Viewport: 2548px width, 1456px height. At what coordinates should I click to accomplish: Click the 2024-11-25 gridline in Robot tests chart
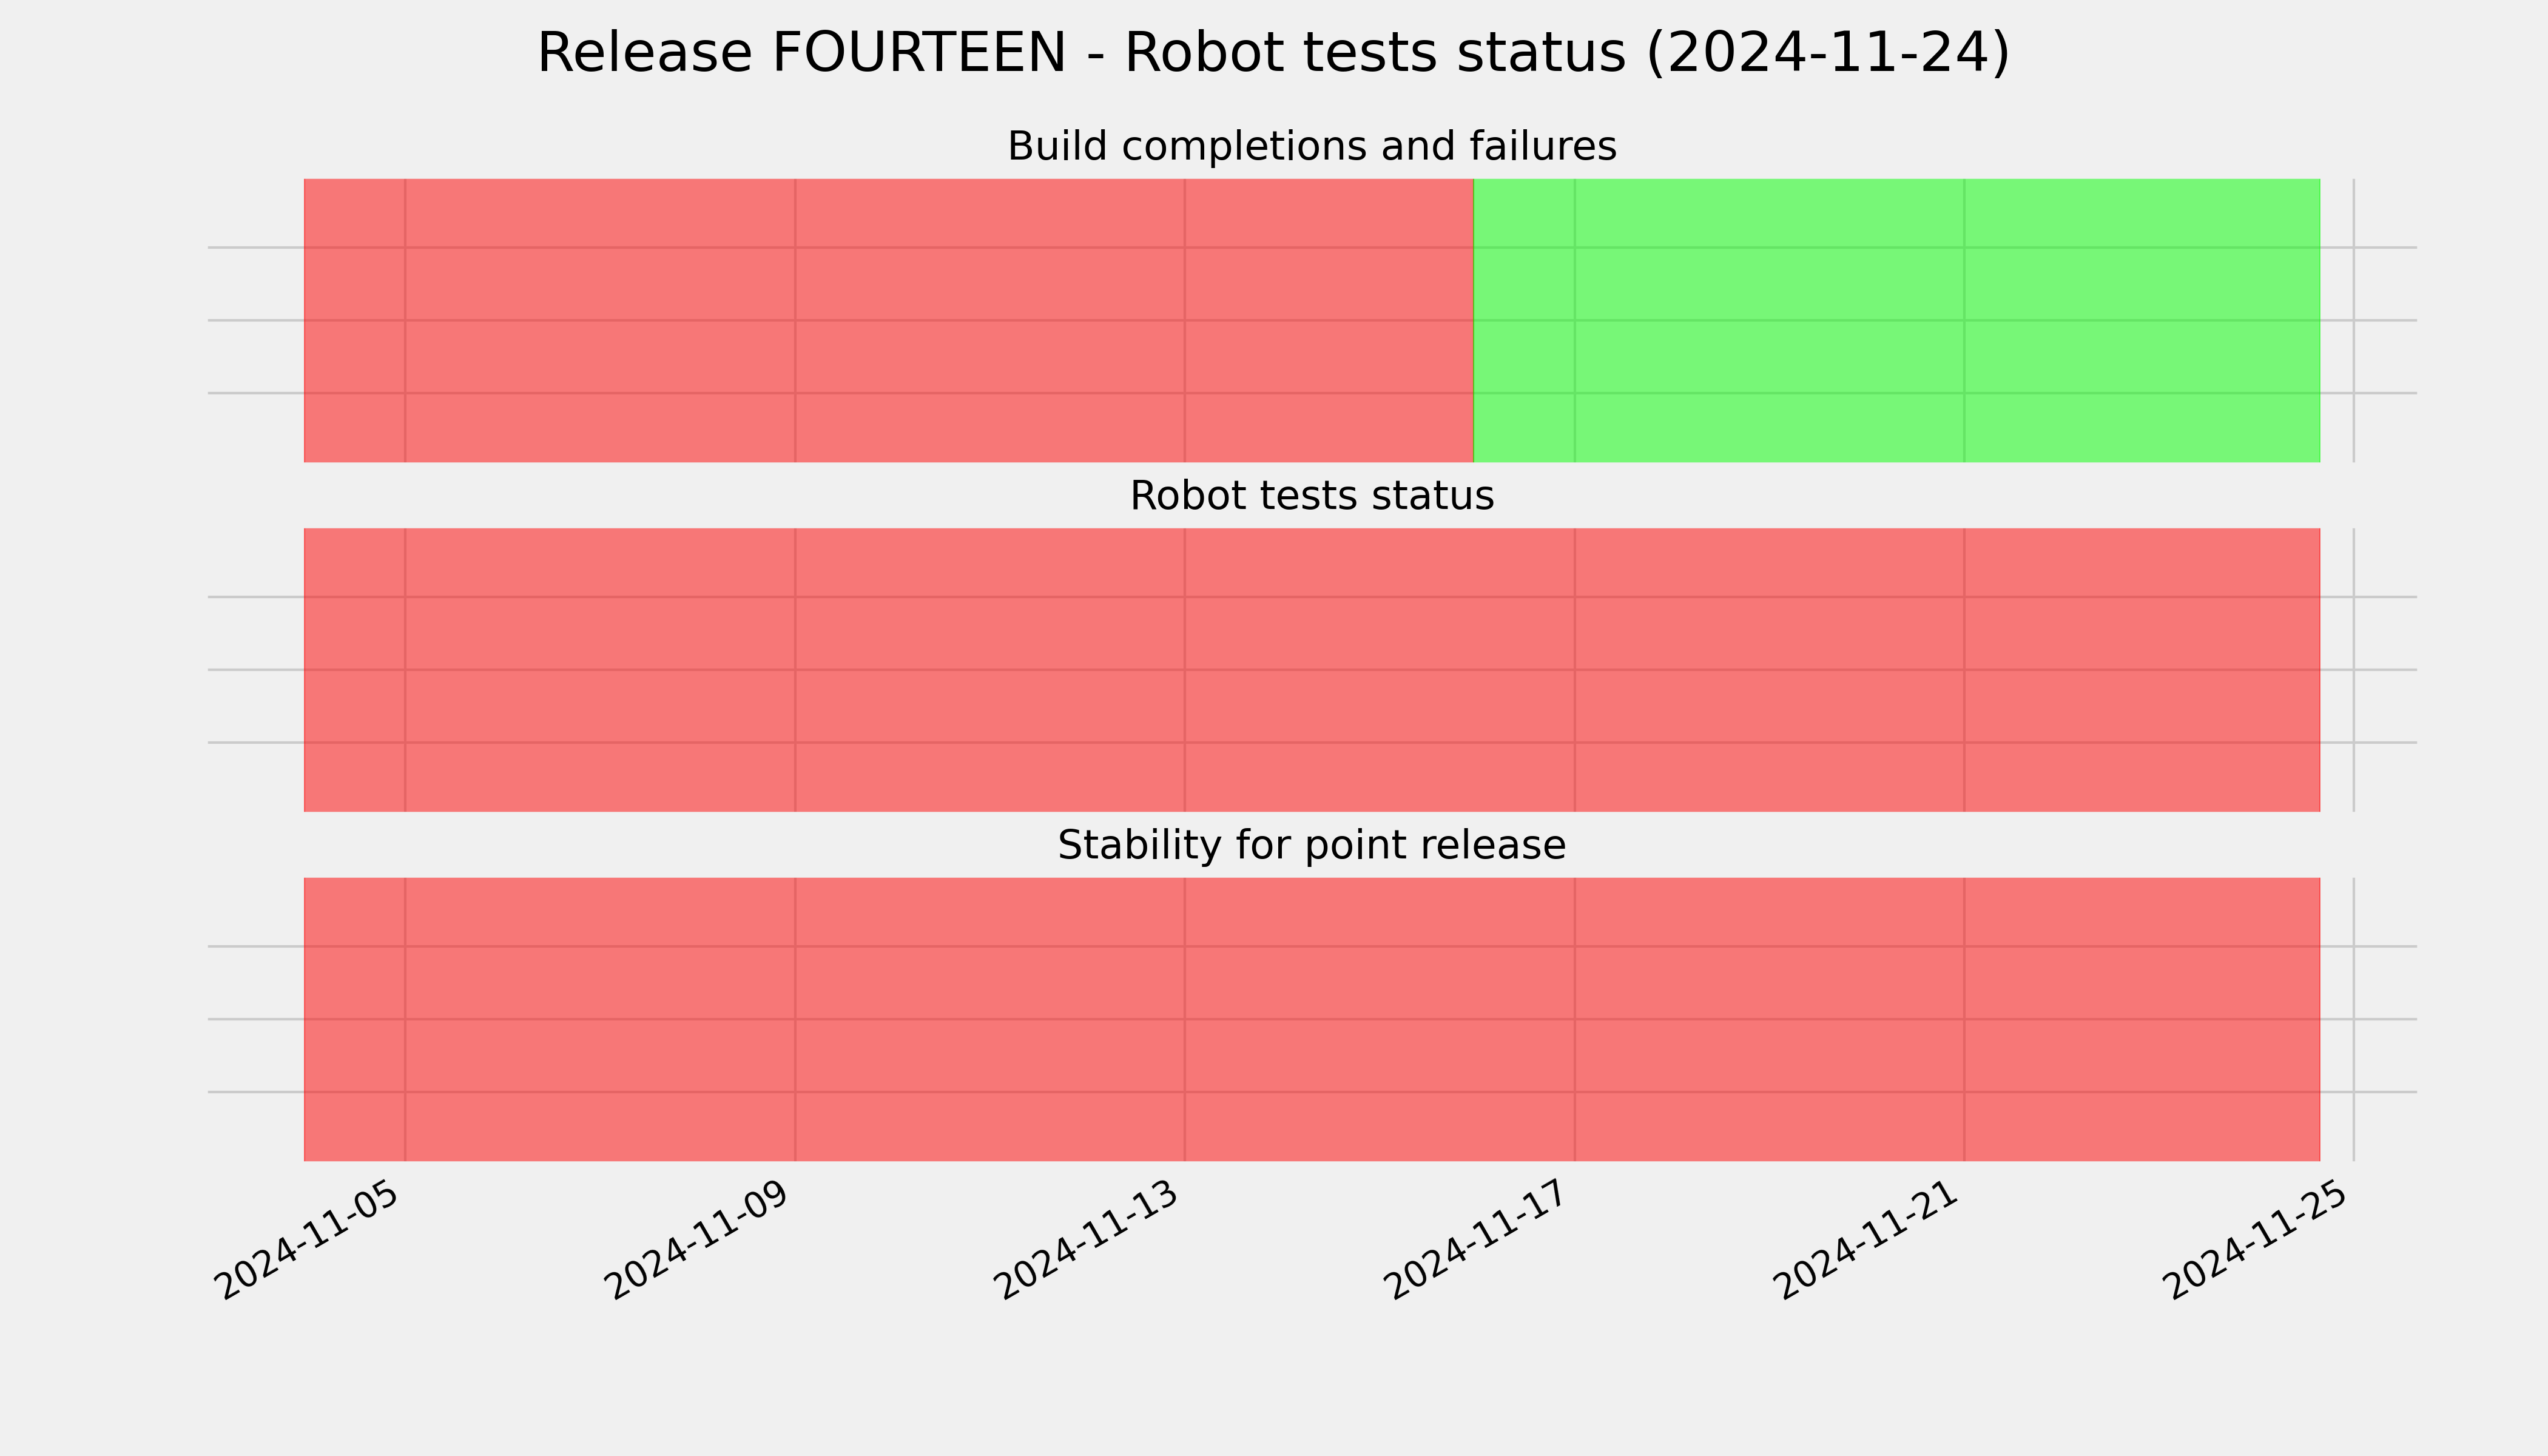[2354, 670]
